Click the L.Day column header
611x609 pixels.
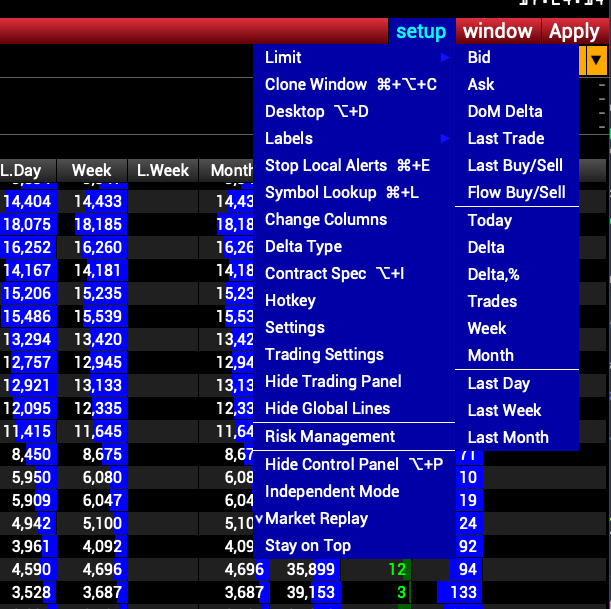[22, 171]
